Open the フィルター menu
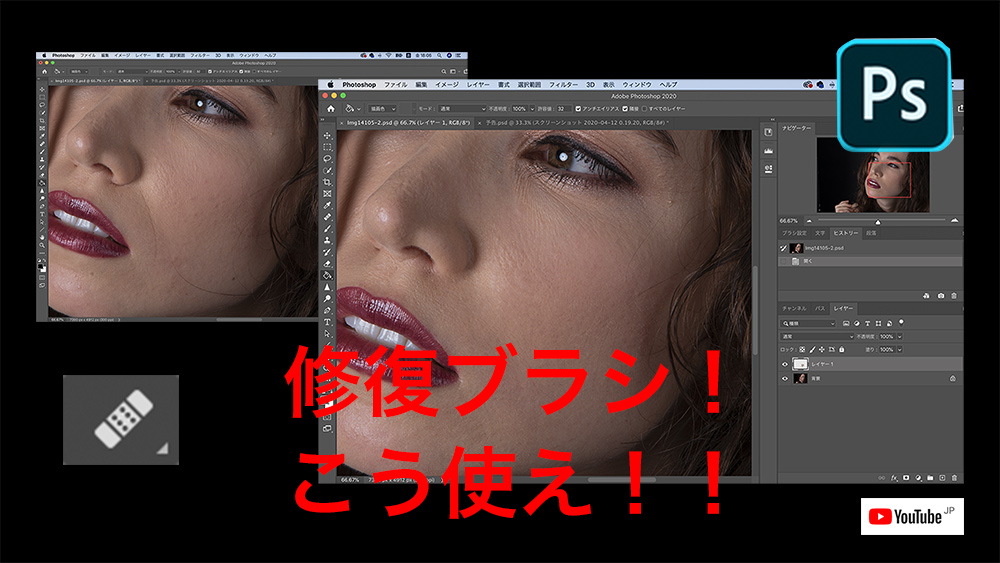The image size is (1000, 563). pyautogui.click(x=563, y=85)
